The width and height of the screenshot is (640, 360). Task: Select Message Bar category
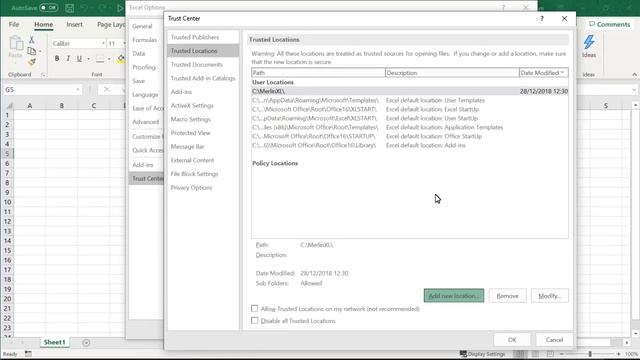pyautogui.click(x=203, y=147)
